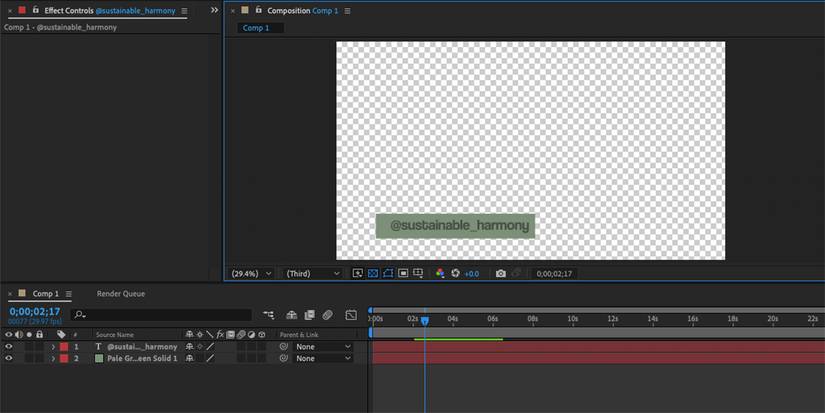Hide the Pale Green Solid 1 layer
This screenshot has height=413, width=825.
(8, 358)
